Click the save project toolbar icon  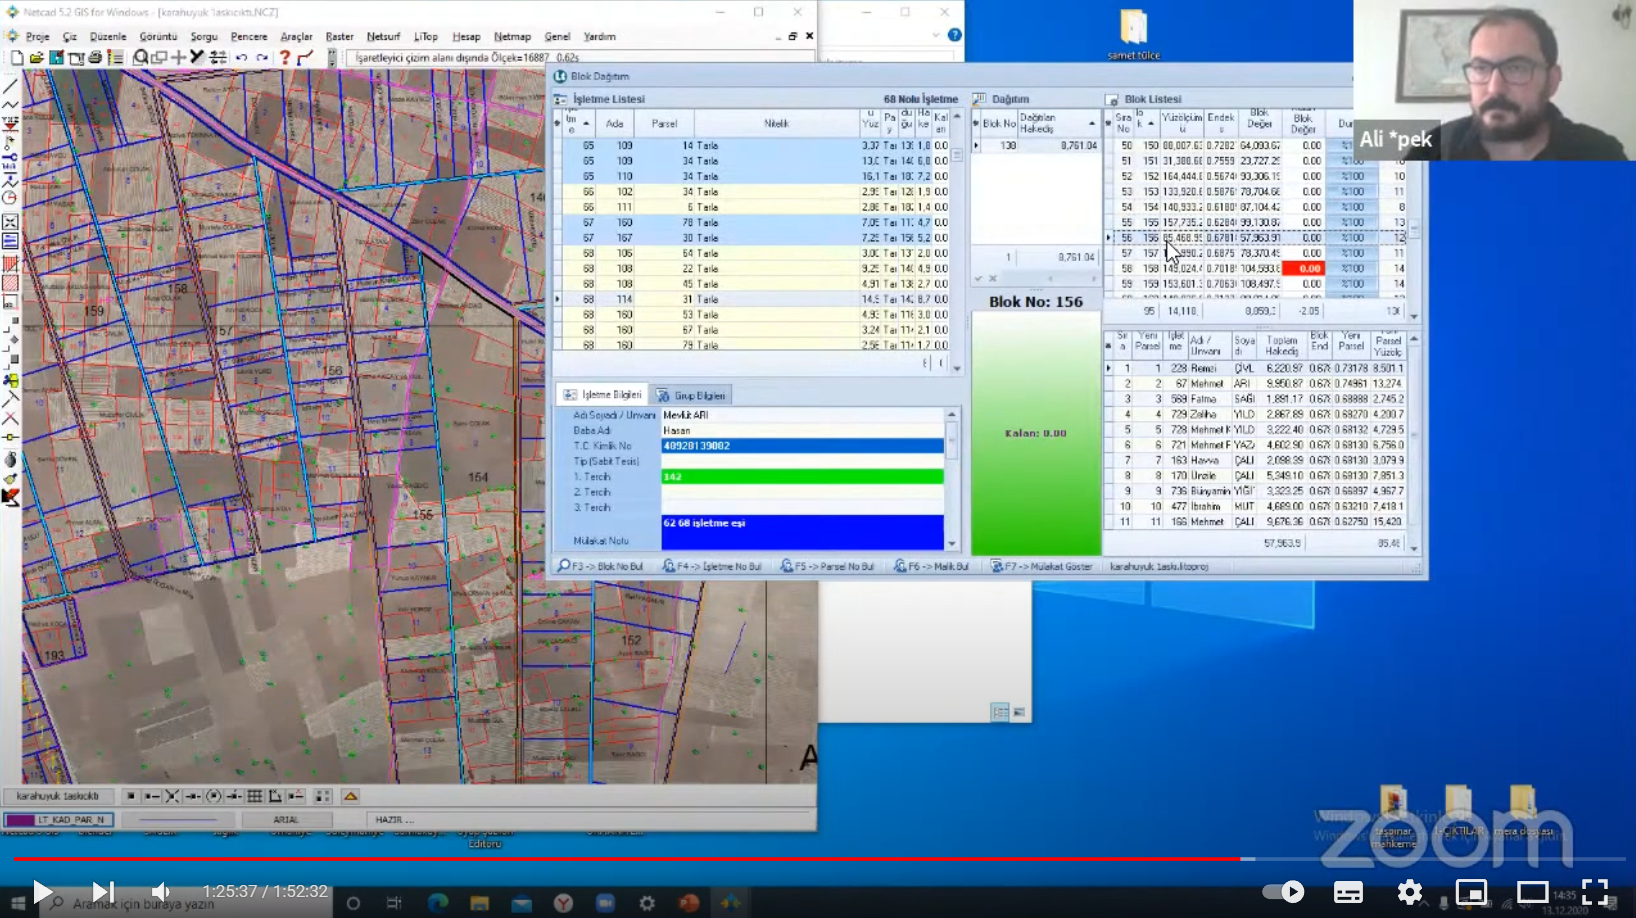pyautogui.click(x=56, y=58)
